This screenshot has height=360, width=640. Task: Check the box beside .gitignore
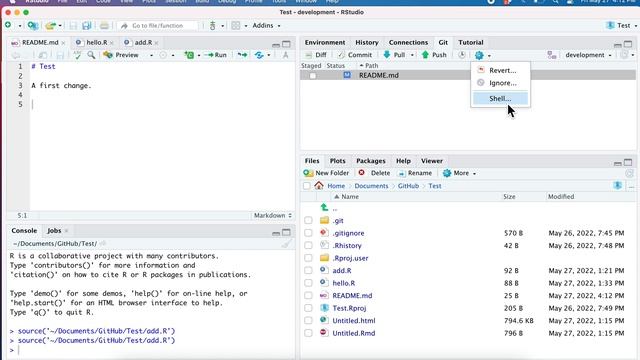(x=308, y=233)
